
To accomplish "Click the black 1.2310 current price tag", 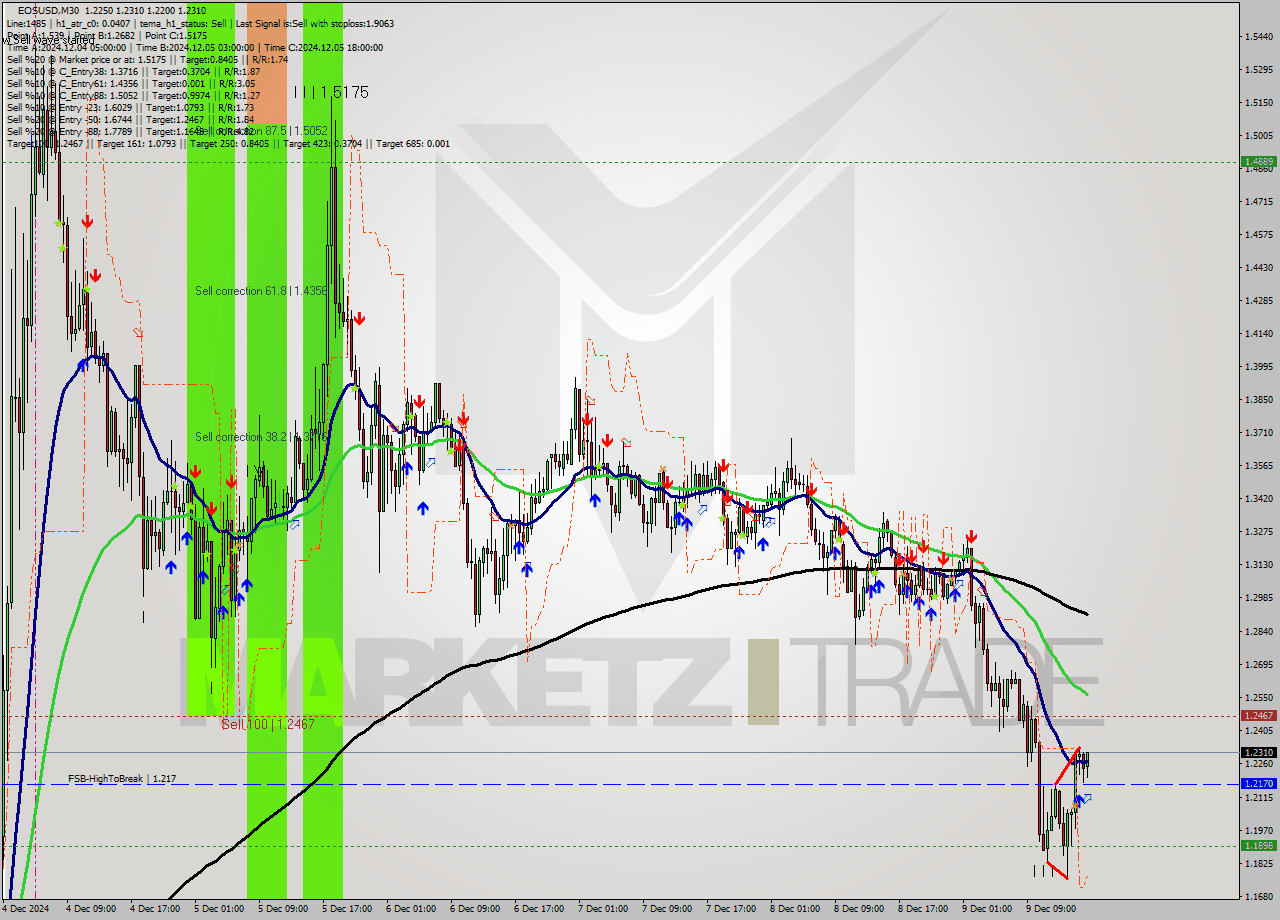I will coord(1258,752).
